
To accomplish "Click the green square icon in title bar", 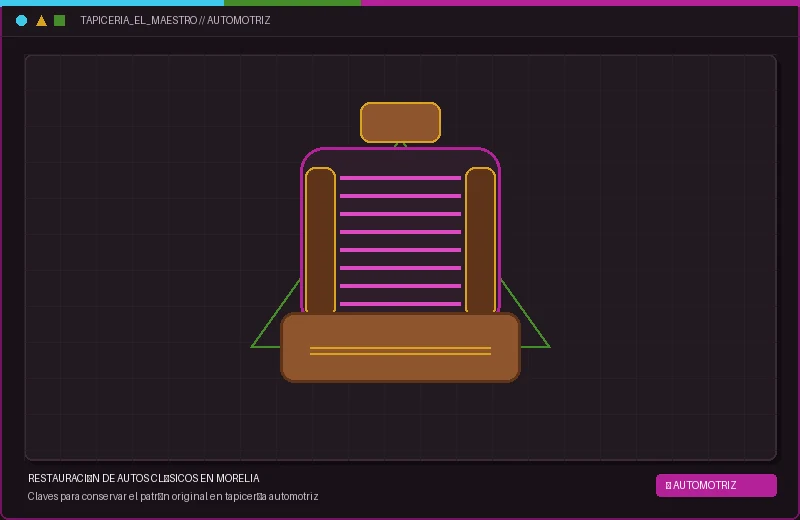I will [60, 20].
